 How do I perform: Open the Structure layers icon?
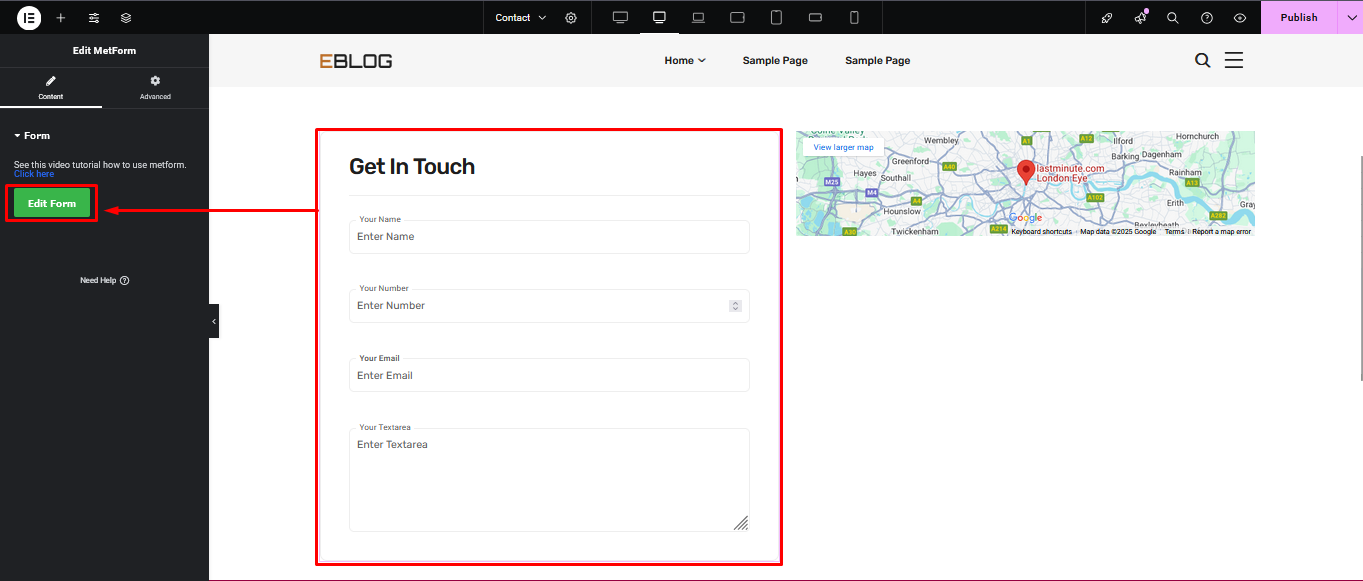click(x=126, y=18)
